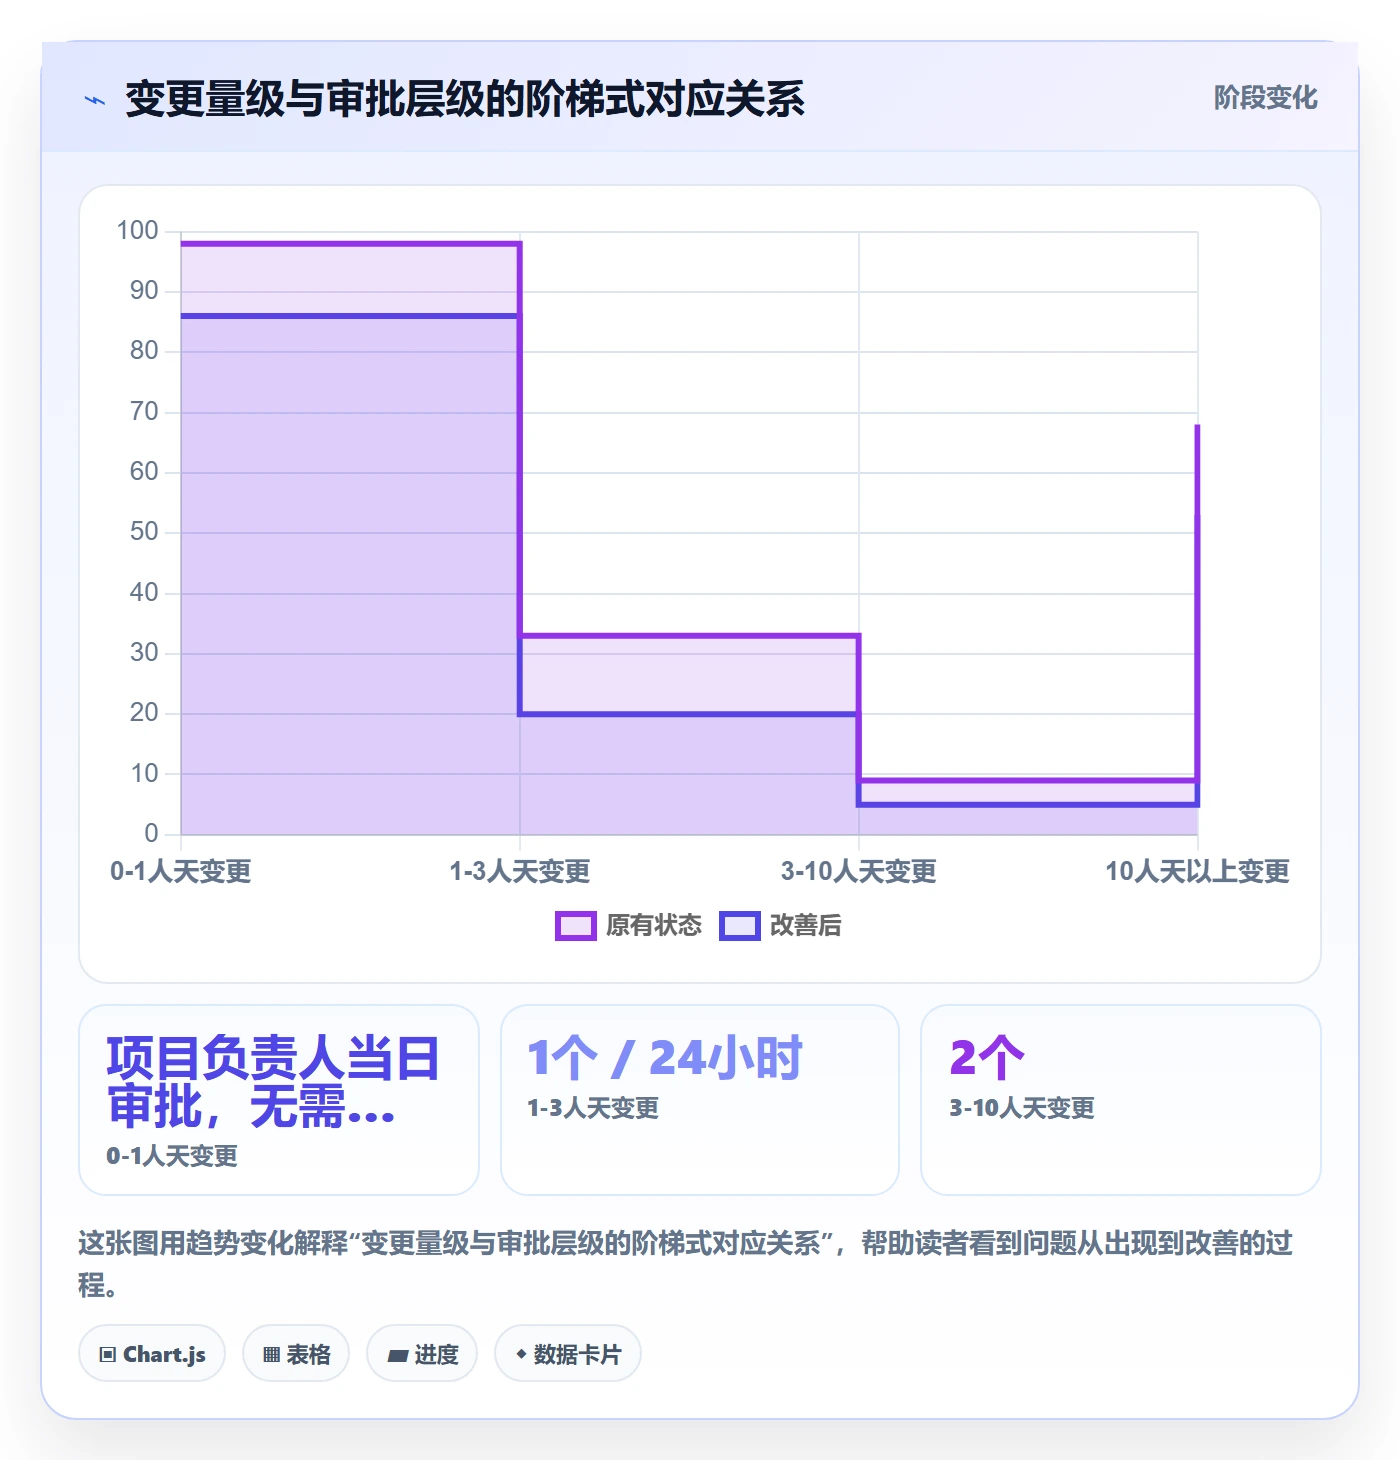Click the y-axis value 50
Screen dimensions: 1400x1460
pos(144,532)
